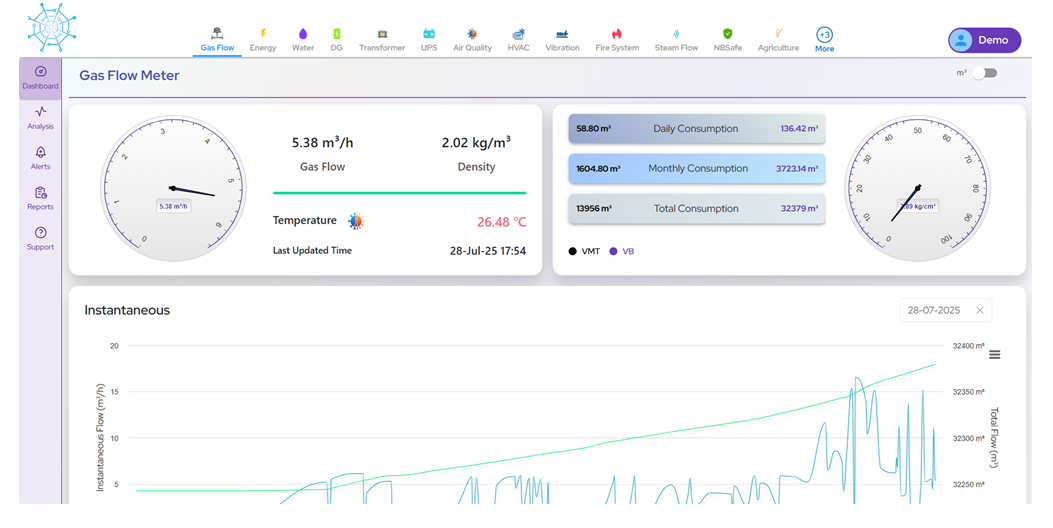Open the Transformer module
Viewport: 1053px width, 528px height.
(382, 40)
